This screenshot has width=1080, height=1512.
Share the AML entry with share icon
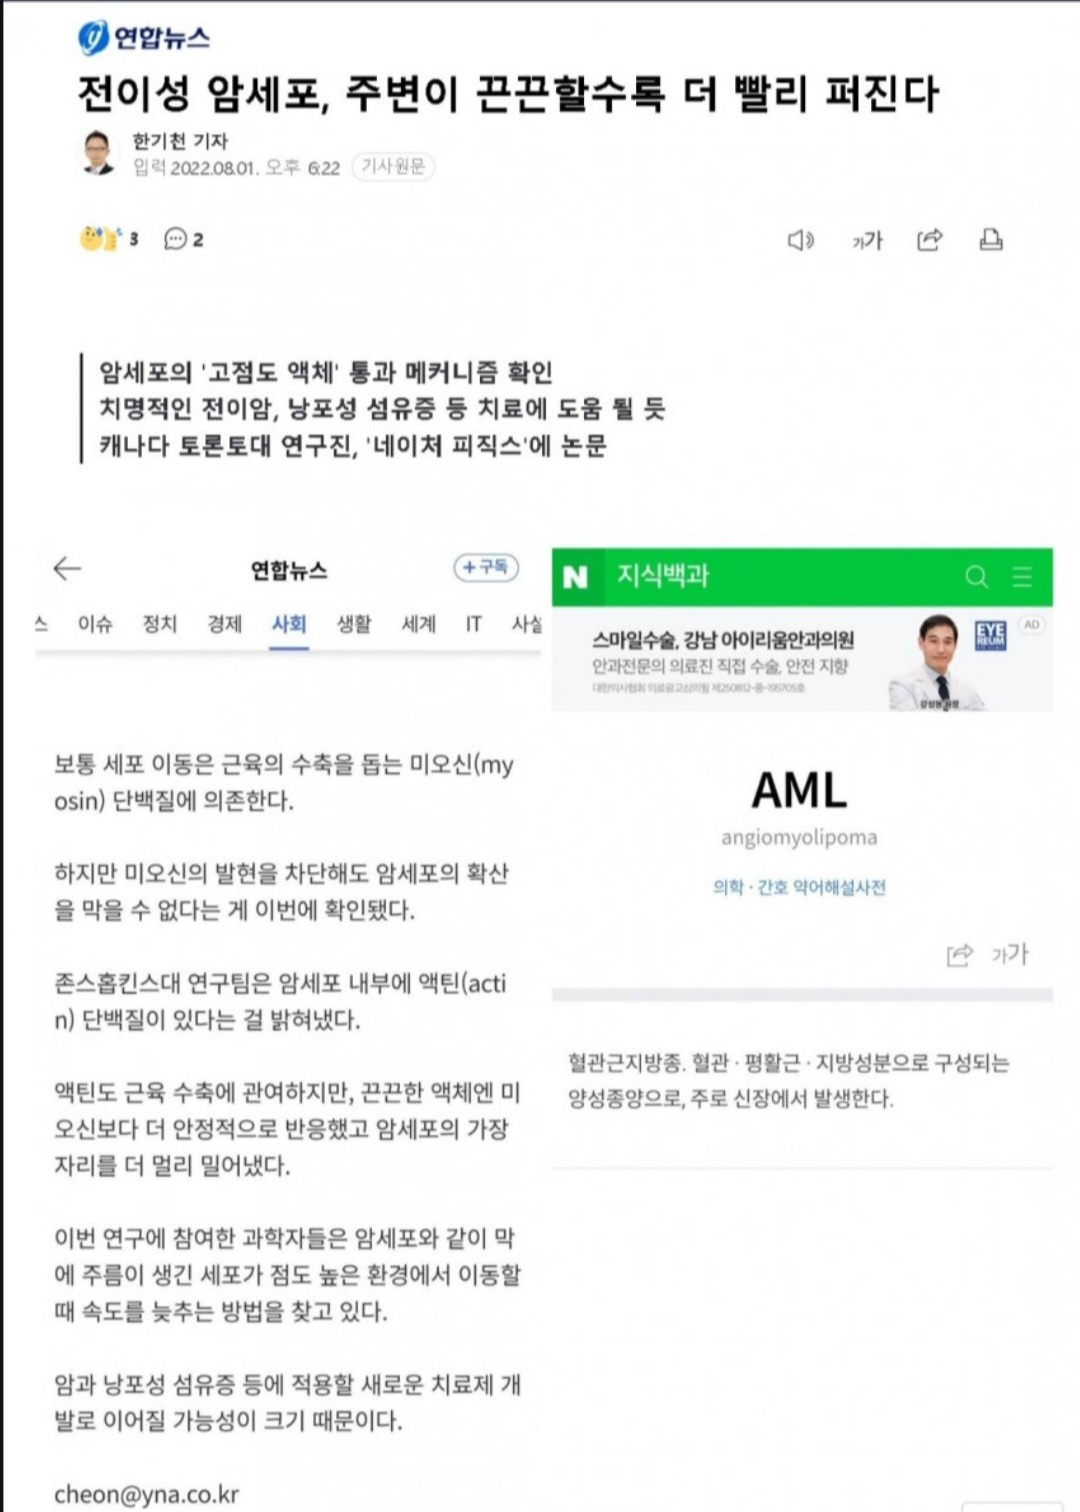[960, 955]
